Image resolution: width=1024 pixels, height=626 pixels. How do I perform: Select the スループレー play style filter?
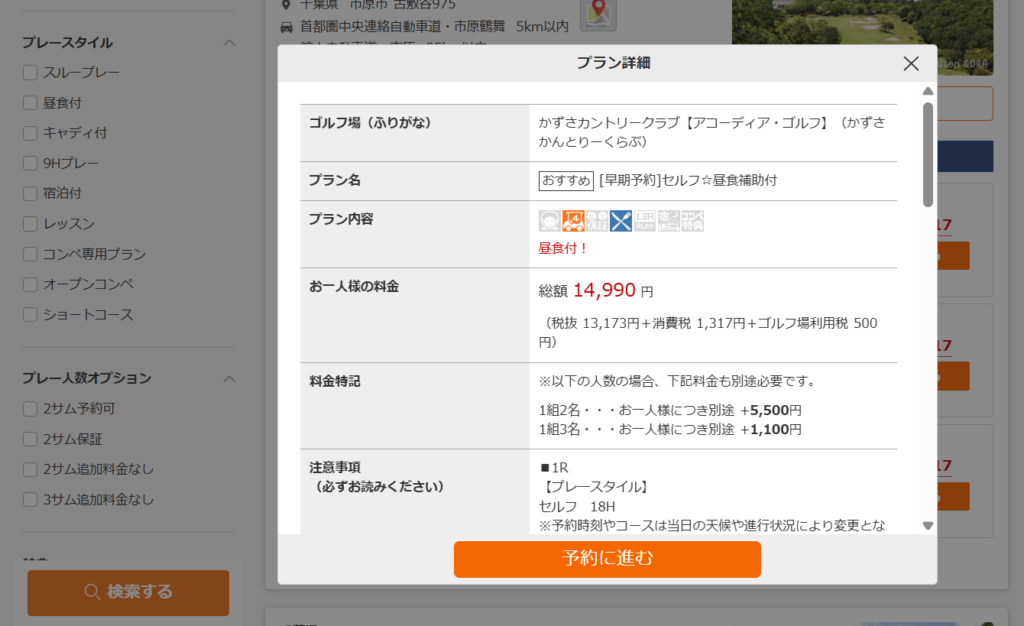(x=31, y=72)
